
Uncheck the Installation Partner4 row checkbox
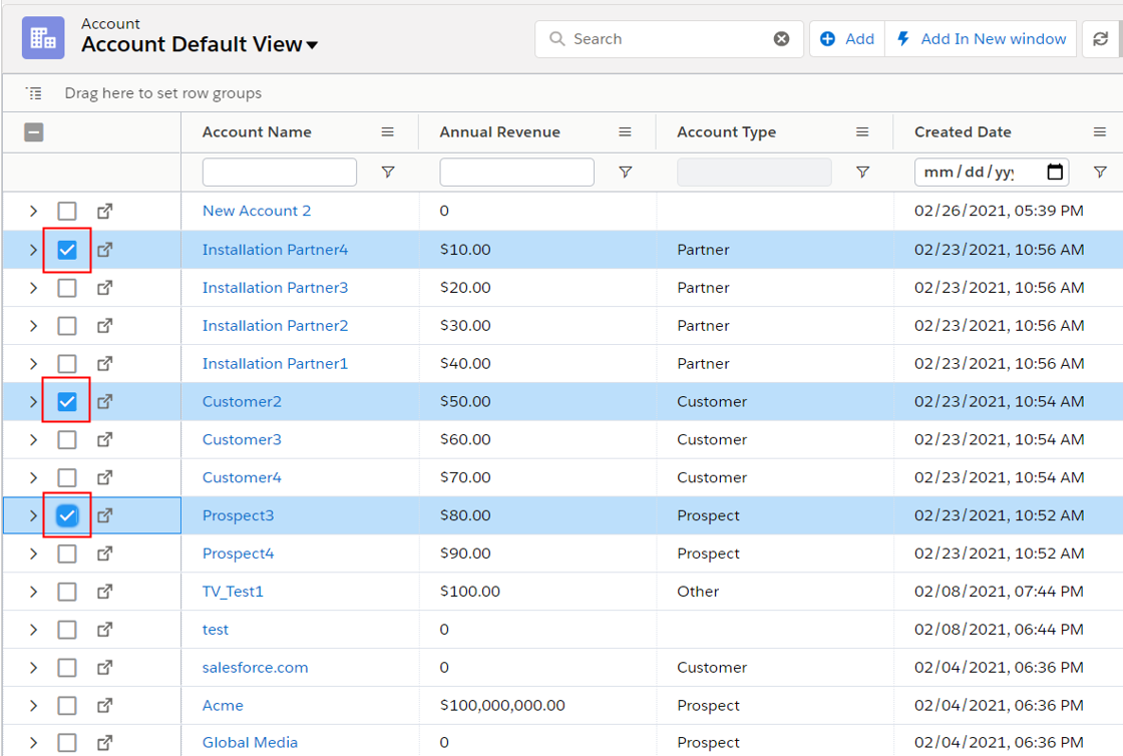67,250
